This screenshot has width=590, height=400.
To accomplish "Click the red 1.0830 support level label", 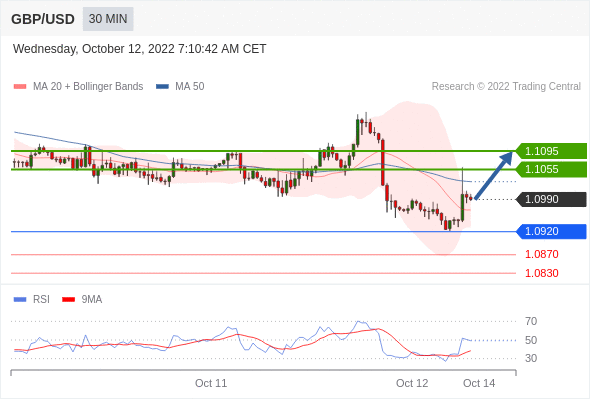I will point(541,273).
